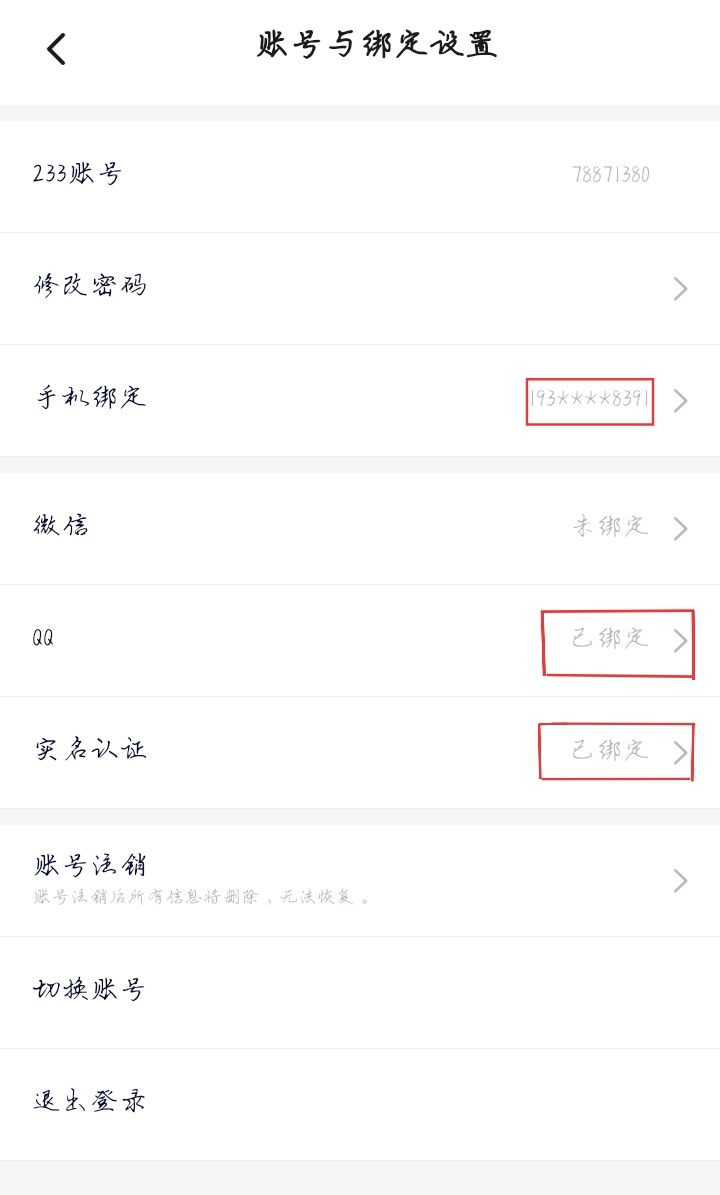This screenshot has height=1195, width=720.
Task: Tap the chevron beside QQ 已绑定
Action: [x=680, y=641]
